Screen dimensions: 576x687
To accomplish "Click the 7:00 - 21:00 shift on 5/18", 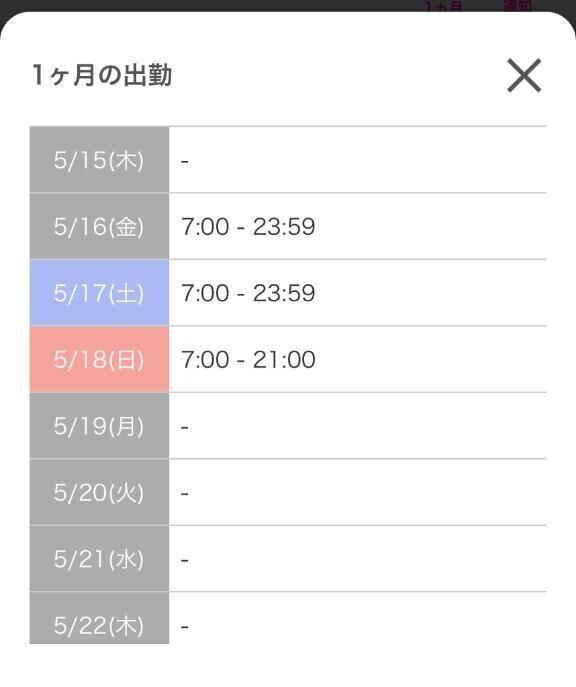I will point(248,360).
